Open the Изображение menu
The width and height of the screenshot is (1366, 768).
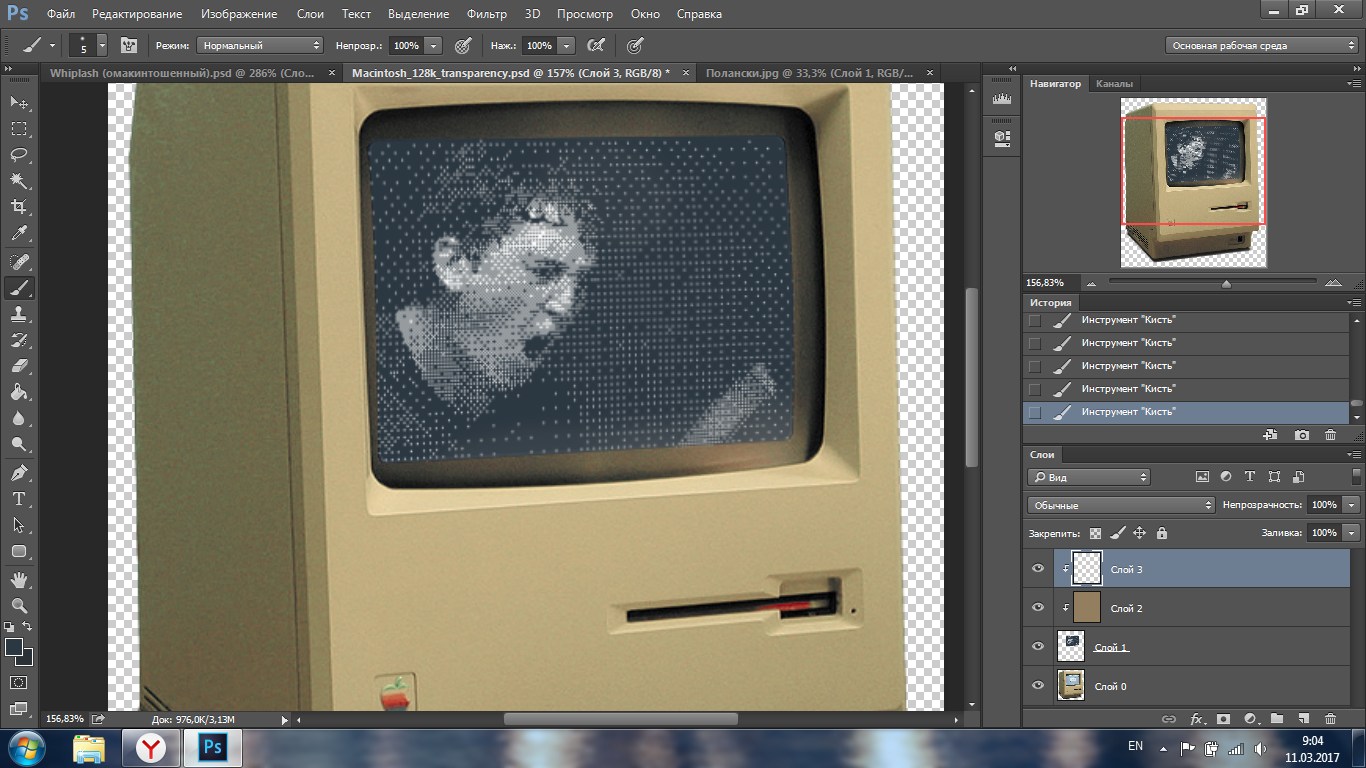239,14
